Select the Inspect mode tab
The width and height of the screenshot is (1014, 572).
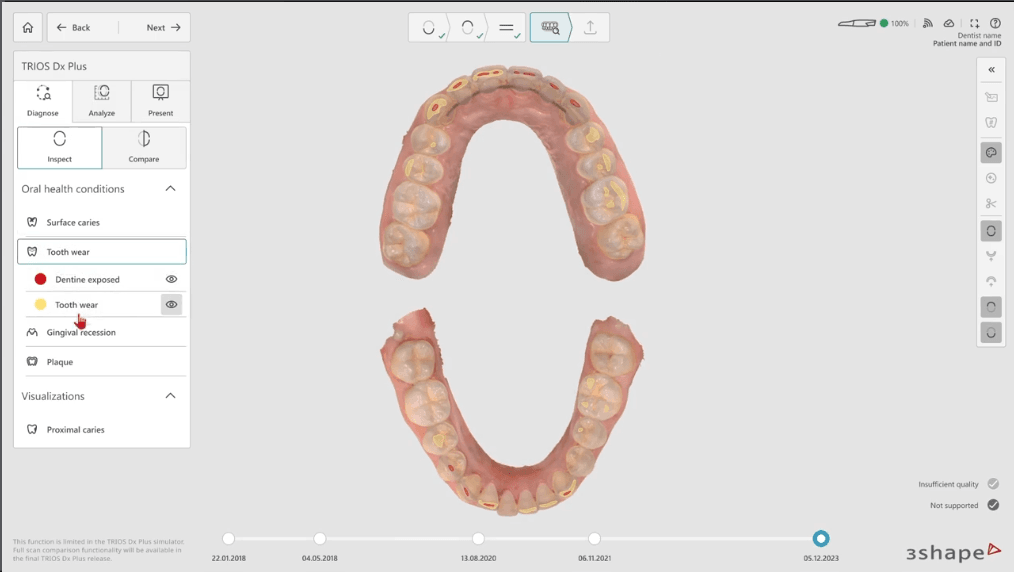[x=59, y=147]
